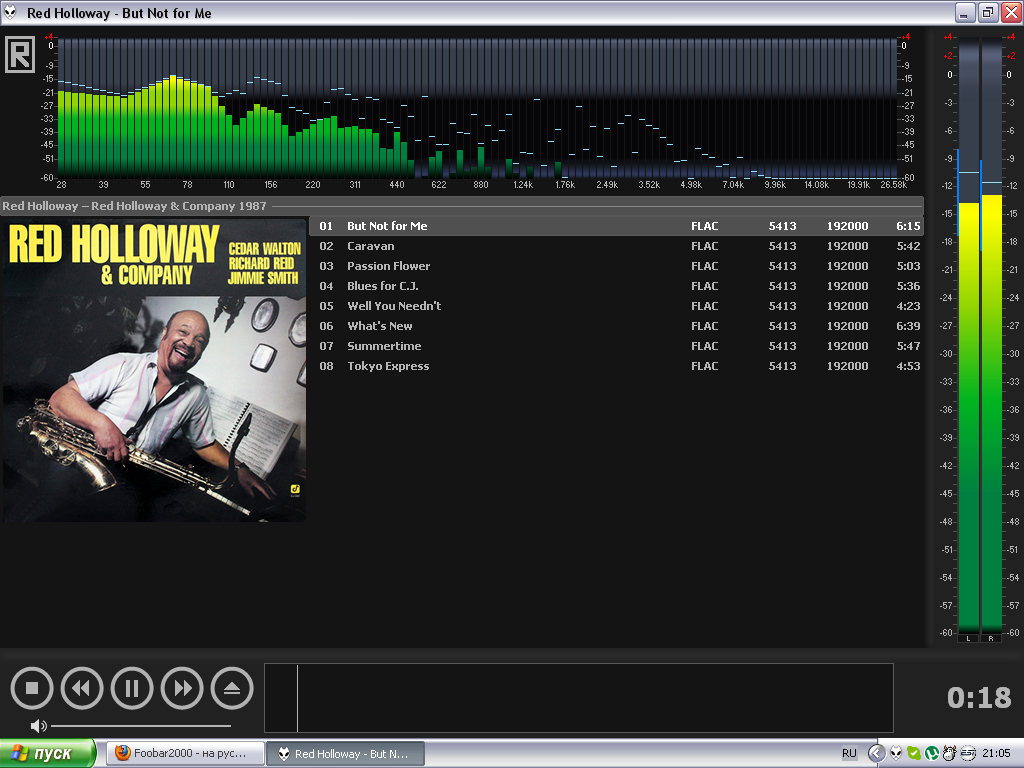1024x768 pixels.
Task: Mute audio via the speaker icon
Action: click(x=39, y=726)
